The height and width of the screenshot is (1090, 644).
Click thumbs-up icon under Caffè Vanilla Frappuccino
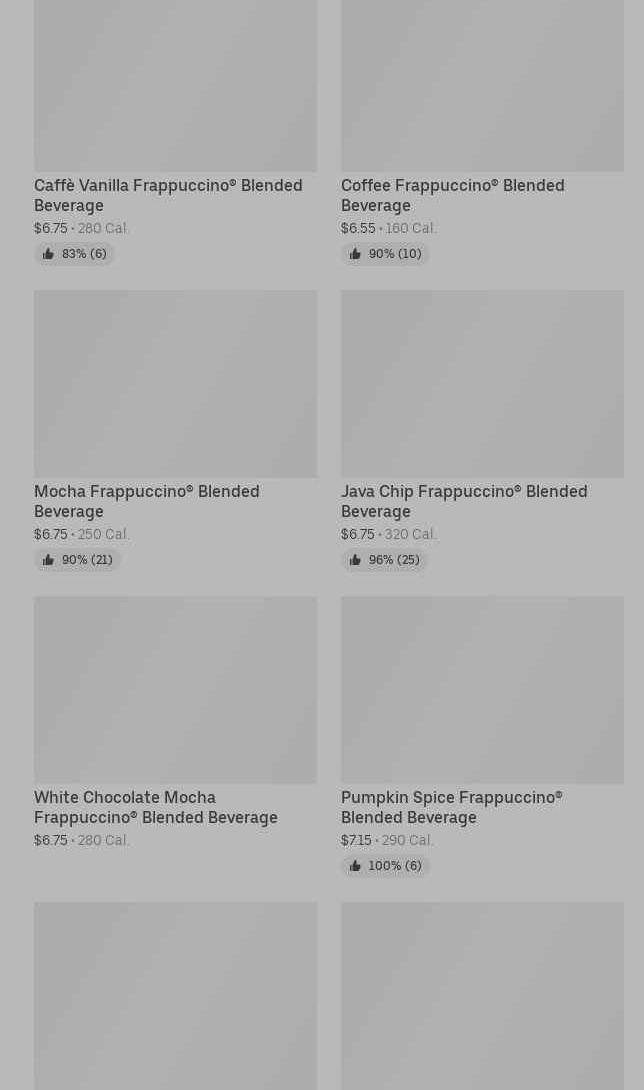[48, 254]
